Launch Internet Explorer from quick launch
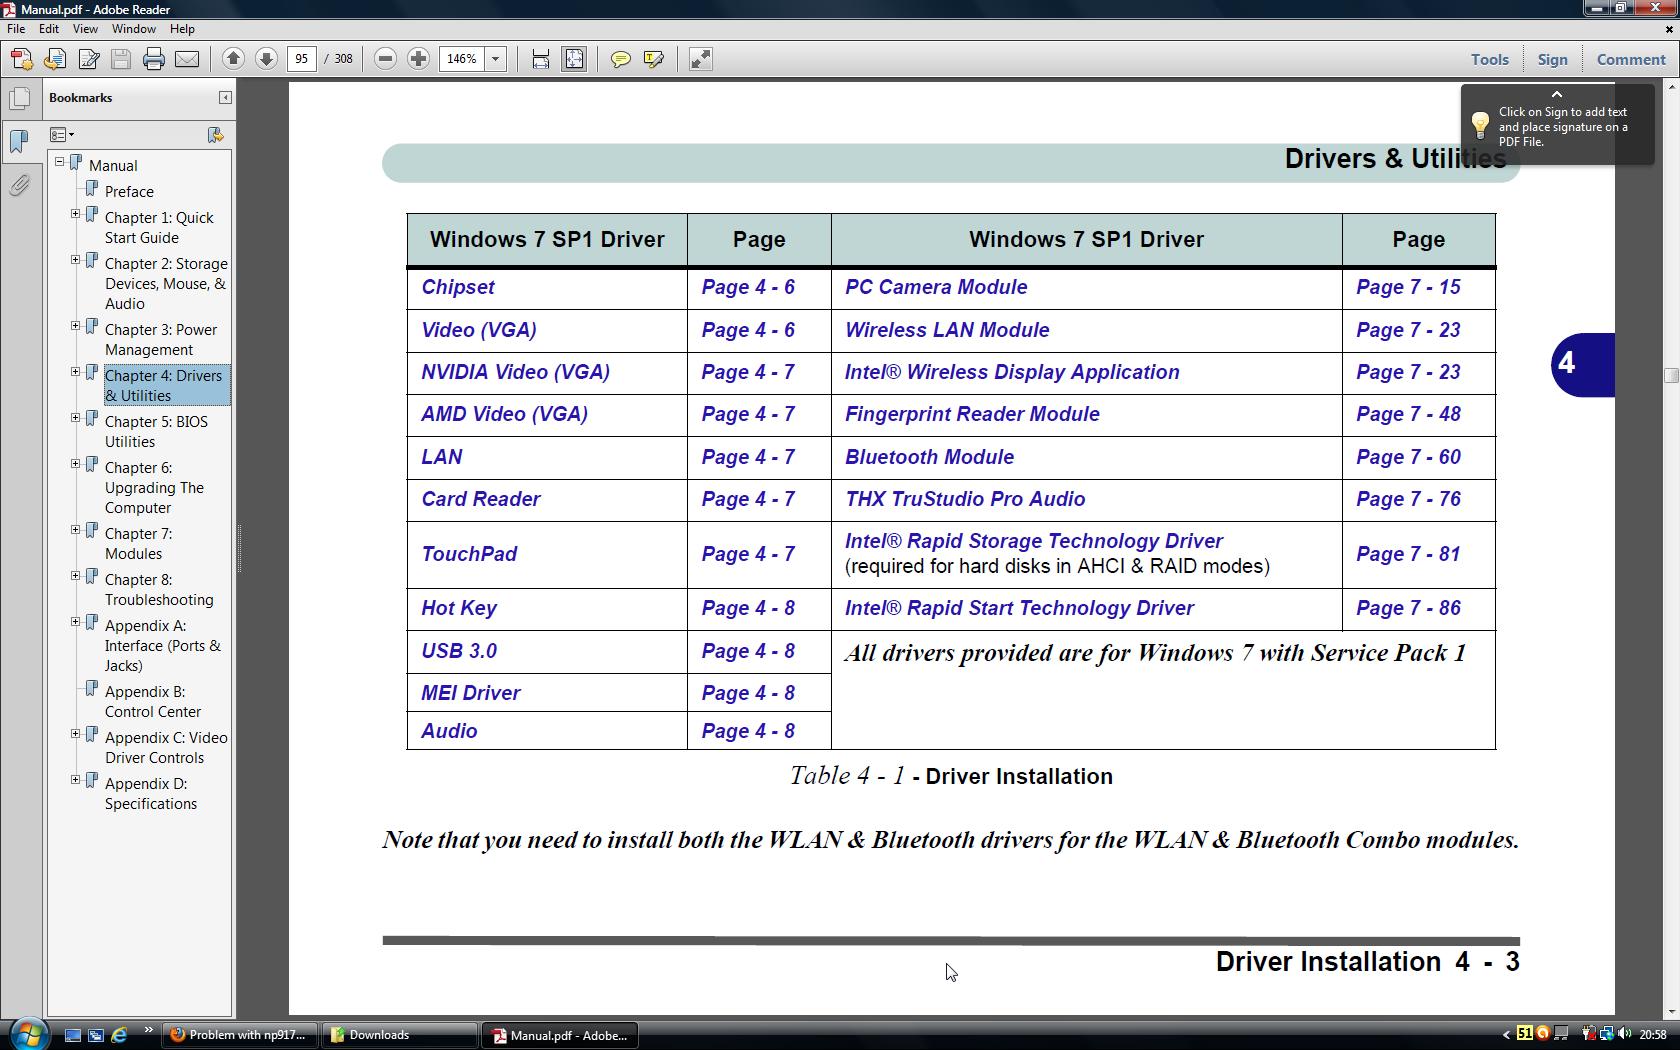Viewport: 1680px width, 1050px height. tap(119, 1035)
